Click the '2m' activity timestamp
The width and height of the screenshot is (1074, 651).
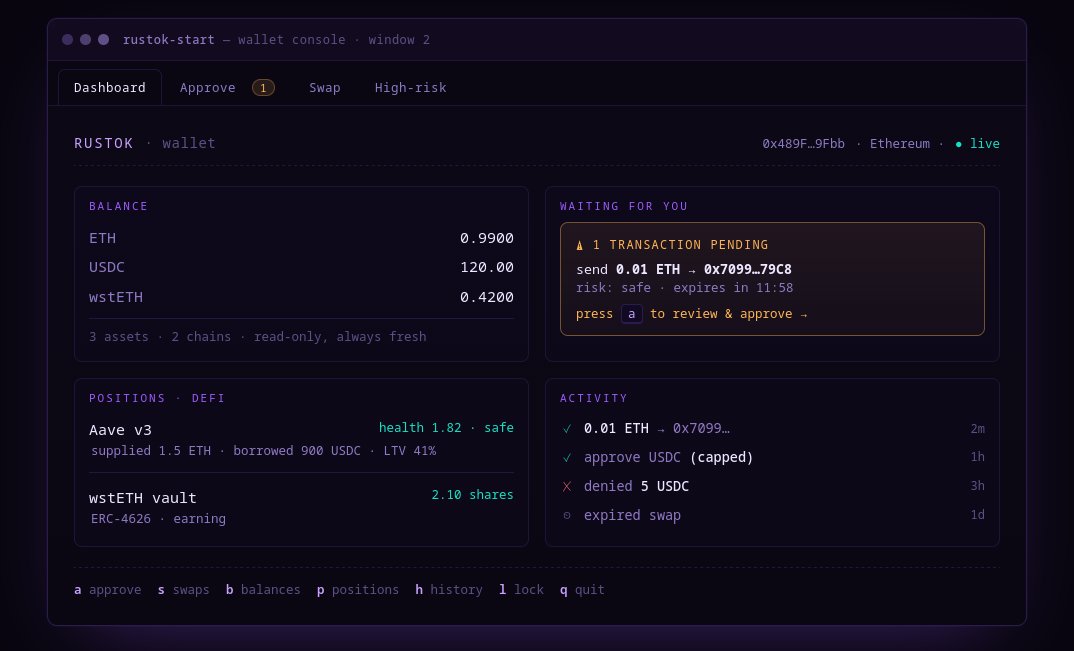tap(977, 429)
